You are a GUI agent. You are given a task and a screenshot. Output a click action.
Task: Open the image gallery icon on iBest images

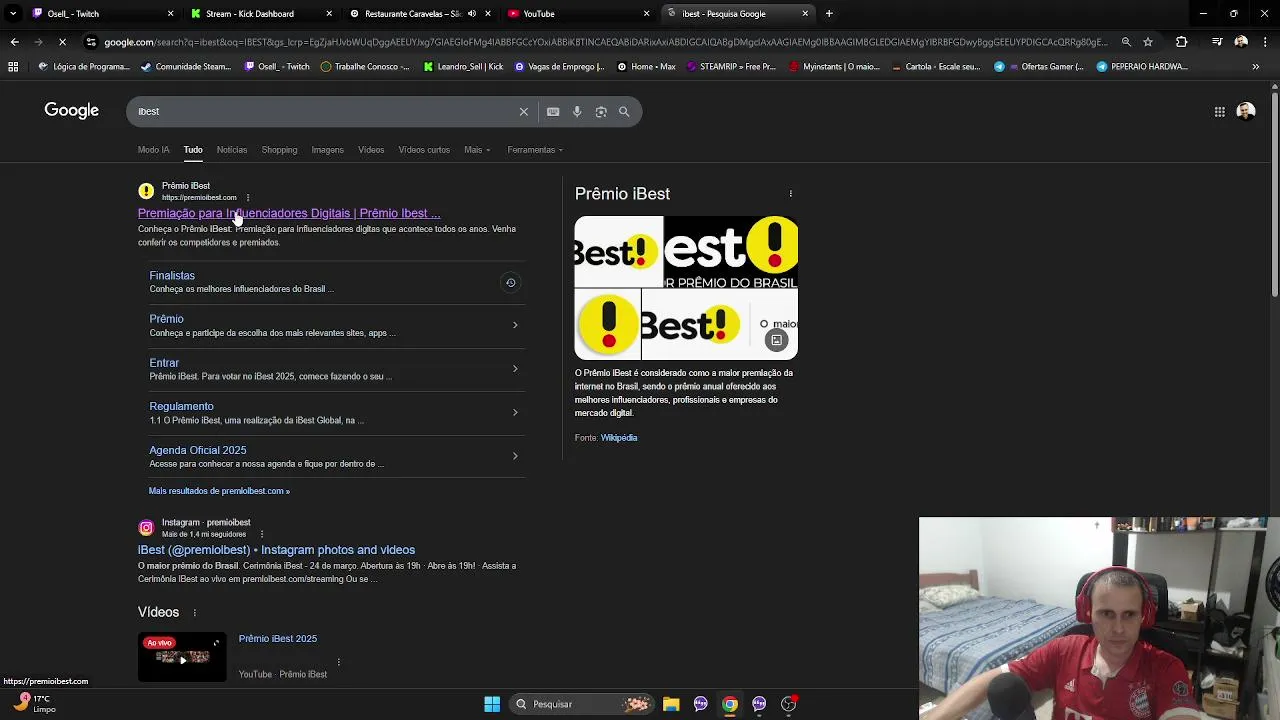[x=776, y=341]
